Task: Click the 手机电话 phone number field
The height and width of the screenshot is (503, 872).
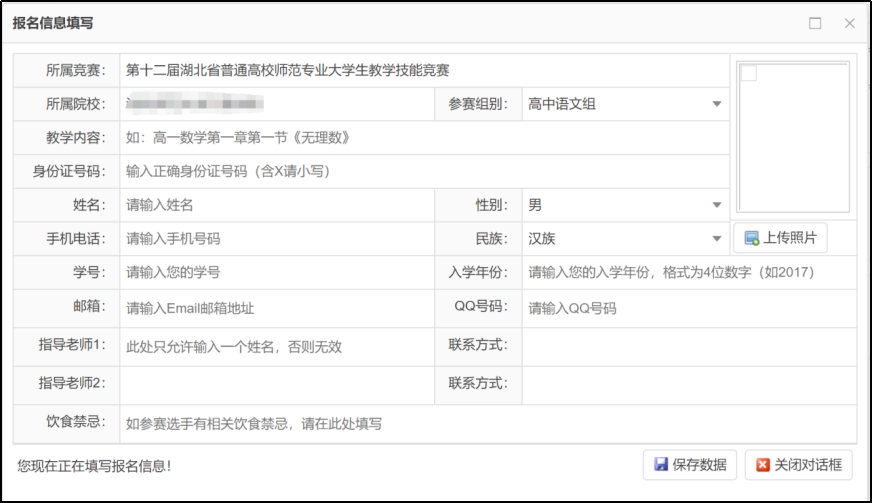Action: click(277, 239)
